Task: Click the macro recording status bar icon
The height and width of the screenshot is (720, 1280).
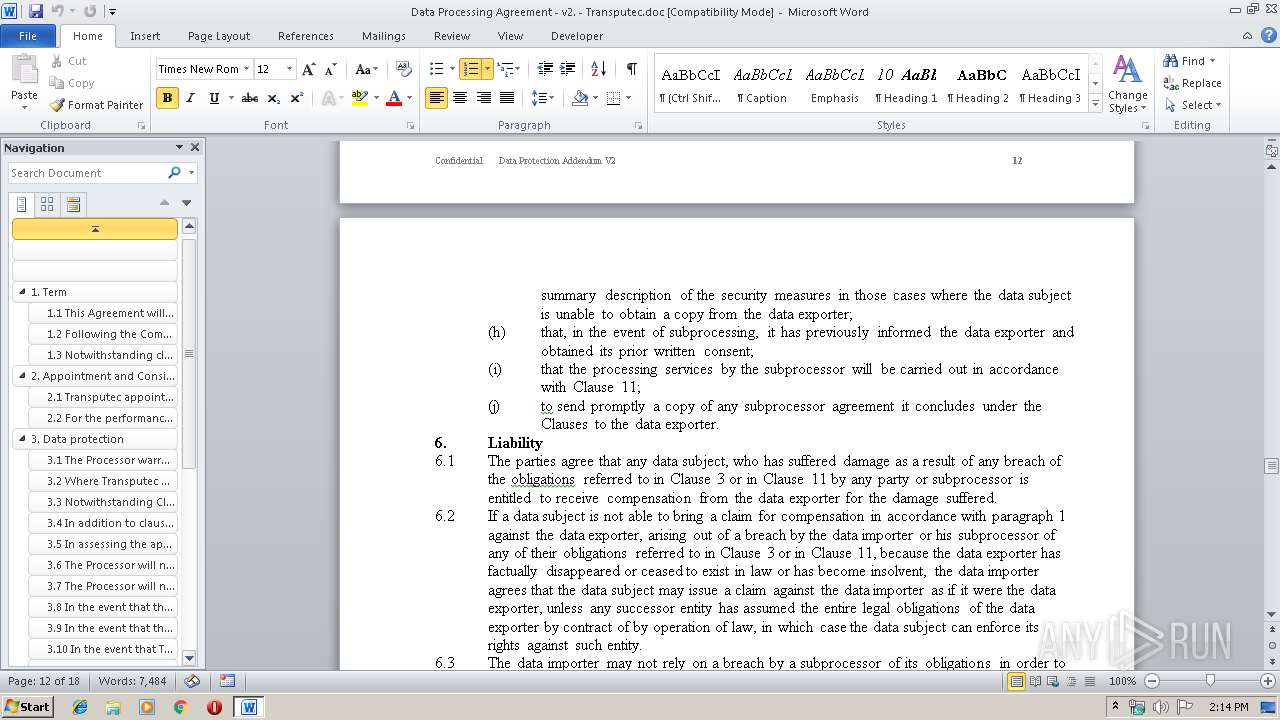Action: [x=227, y=681]
